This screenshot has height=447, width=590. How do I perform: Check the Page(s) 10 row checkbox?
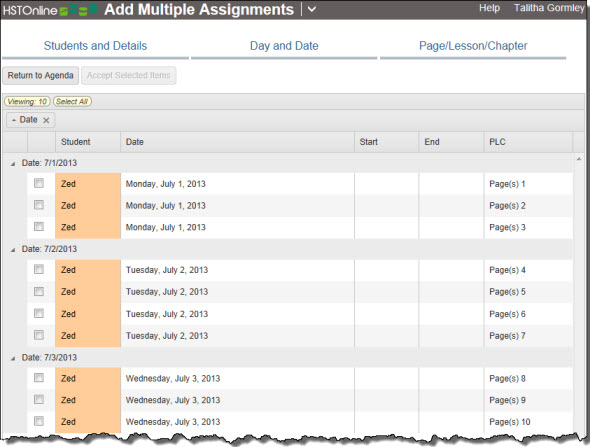pyautogui.click(x=39, y=421)
